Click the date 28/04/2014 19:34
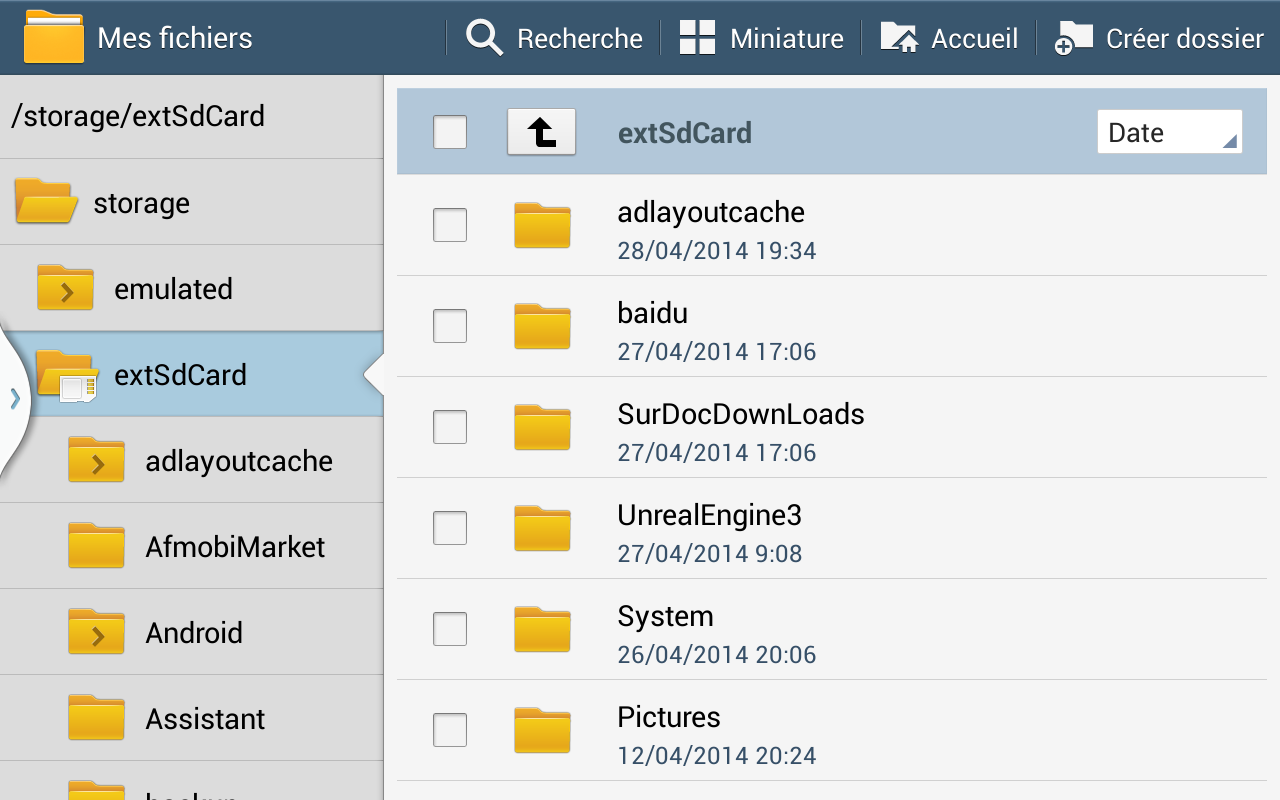1280x800 pixels. [x=717, y=251]
